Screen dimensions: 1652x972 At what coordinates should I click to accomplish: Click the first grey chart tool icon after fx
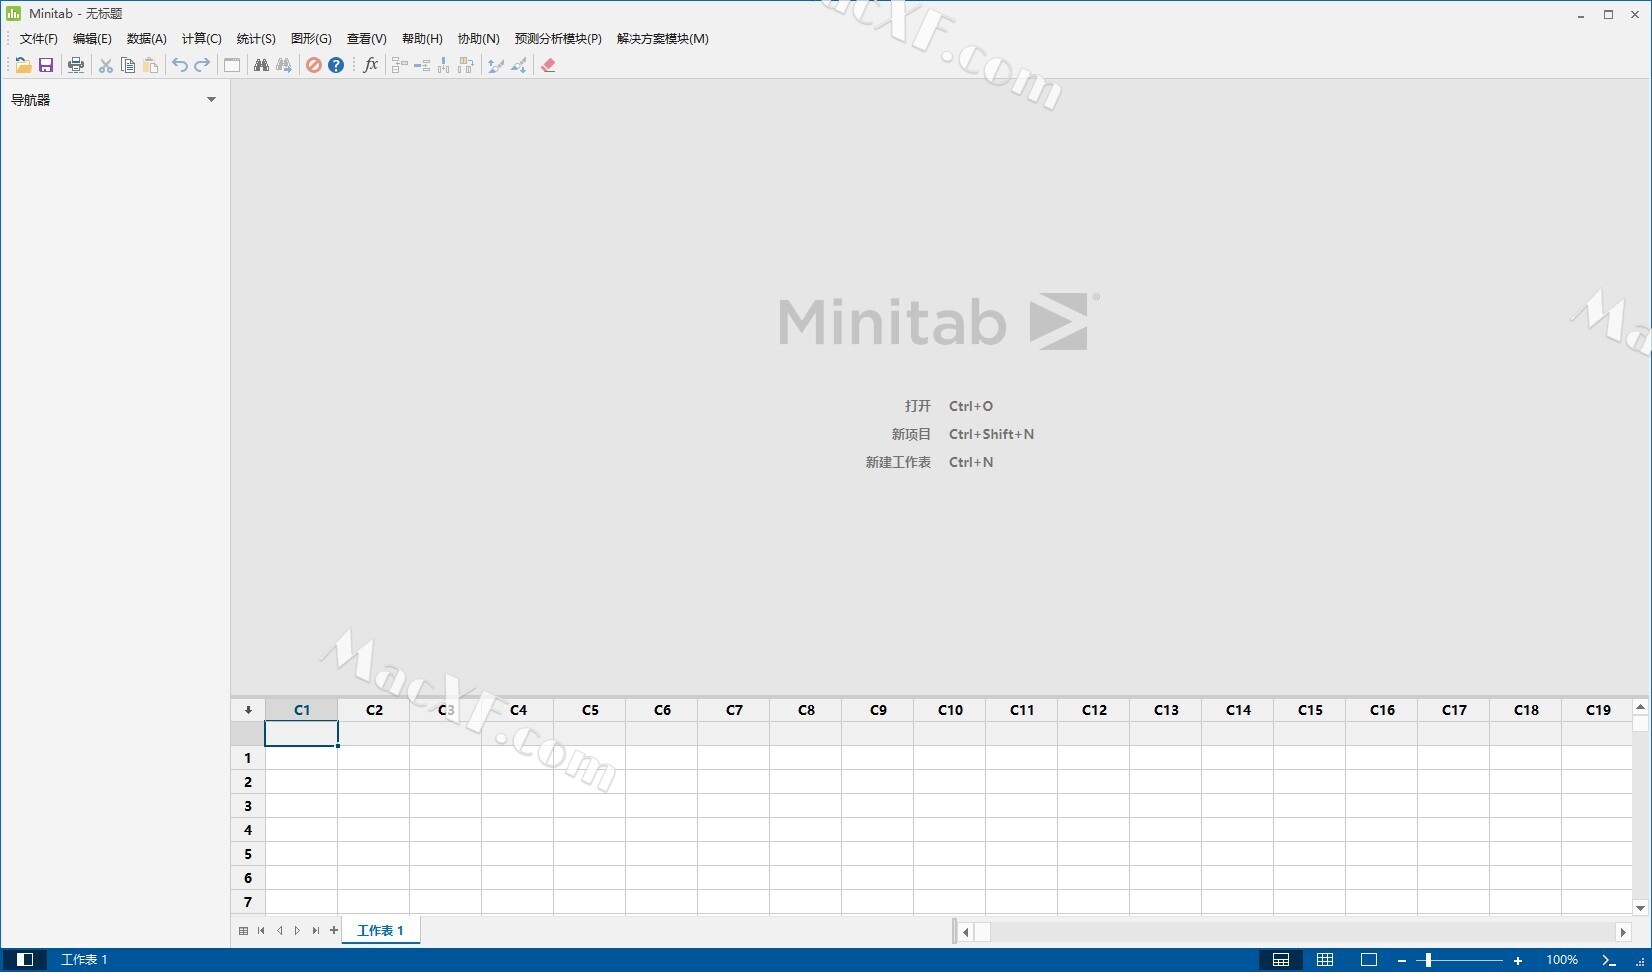tap(399, 65)
